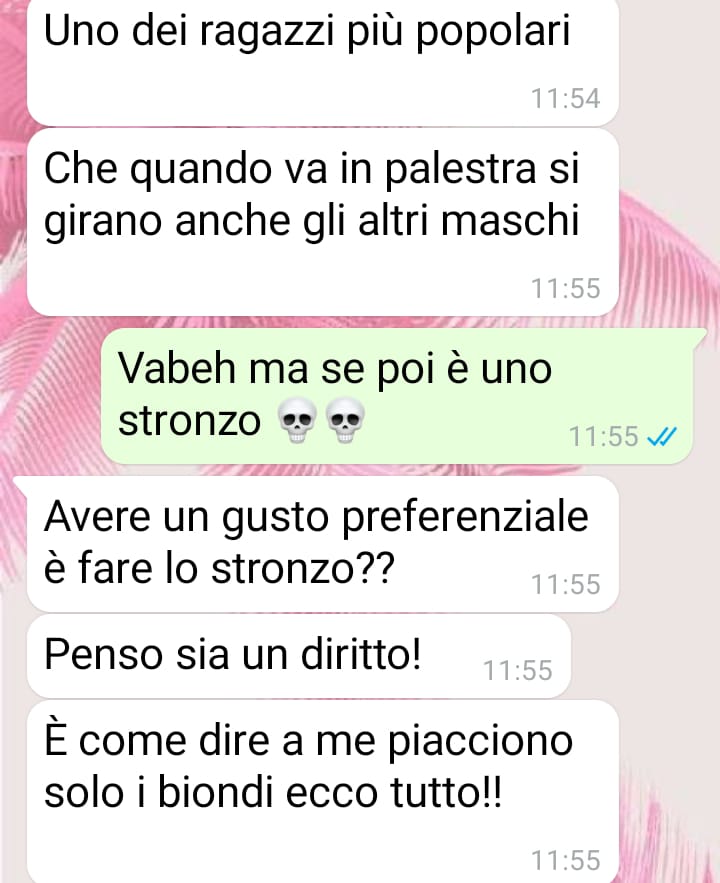Tap the timestamp under 'solo i biondi ecco tutto!!'
The width and height of the screenshot is (720, 883).
coord(566,860)
